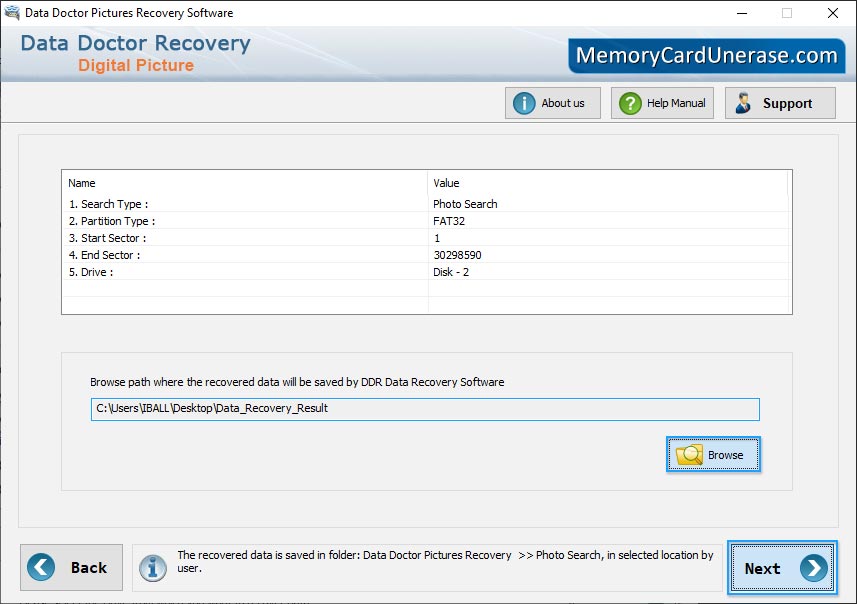Image resolution: width=857 pixels, height=604 pixels.
Task: Click the app icon in the title bar
Action: pyautogui.click(x=11, y=13)
